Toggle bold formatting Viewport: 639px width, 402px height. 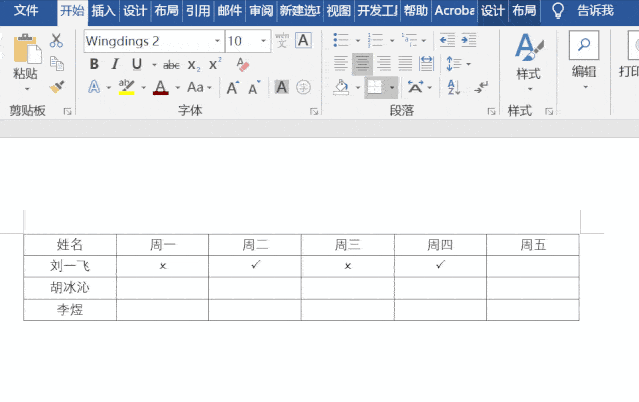(x=94, y=64)
